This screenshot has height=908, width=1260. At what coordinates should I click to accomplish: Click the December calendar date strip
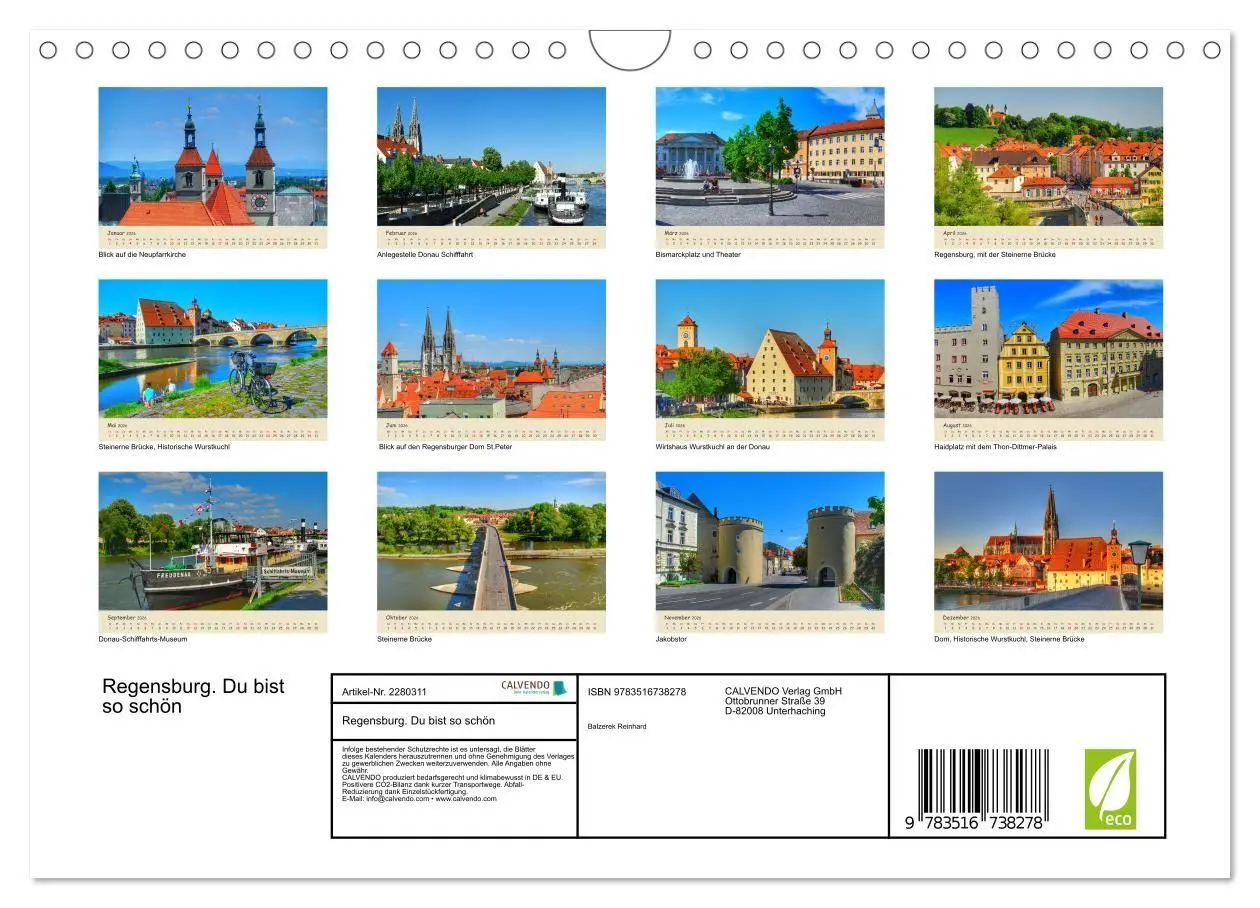[1048, 621]
